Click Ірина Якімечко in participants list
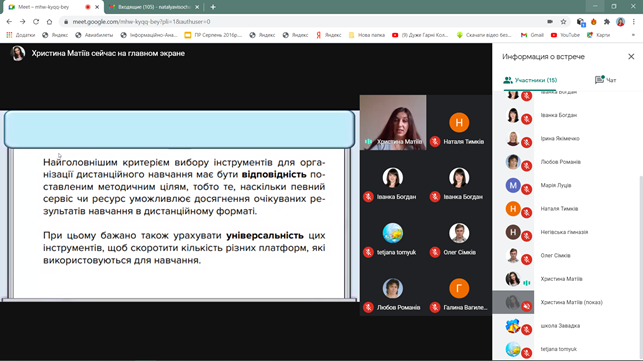The width and height of the screenshot is (643, 361). [560, 139]
